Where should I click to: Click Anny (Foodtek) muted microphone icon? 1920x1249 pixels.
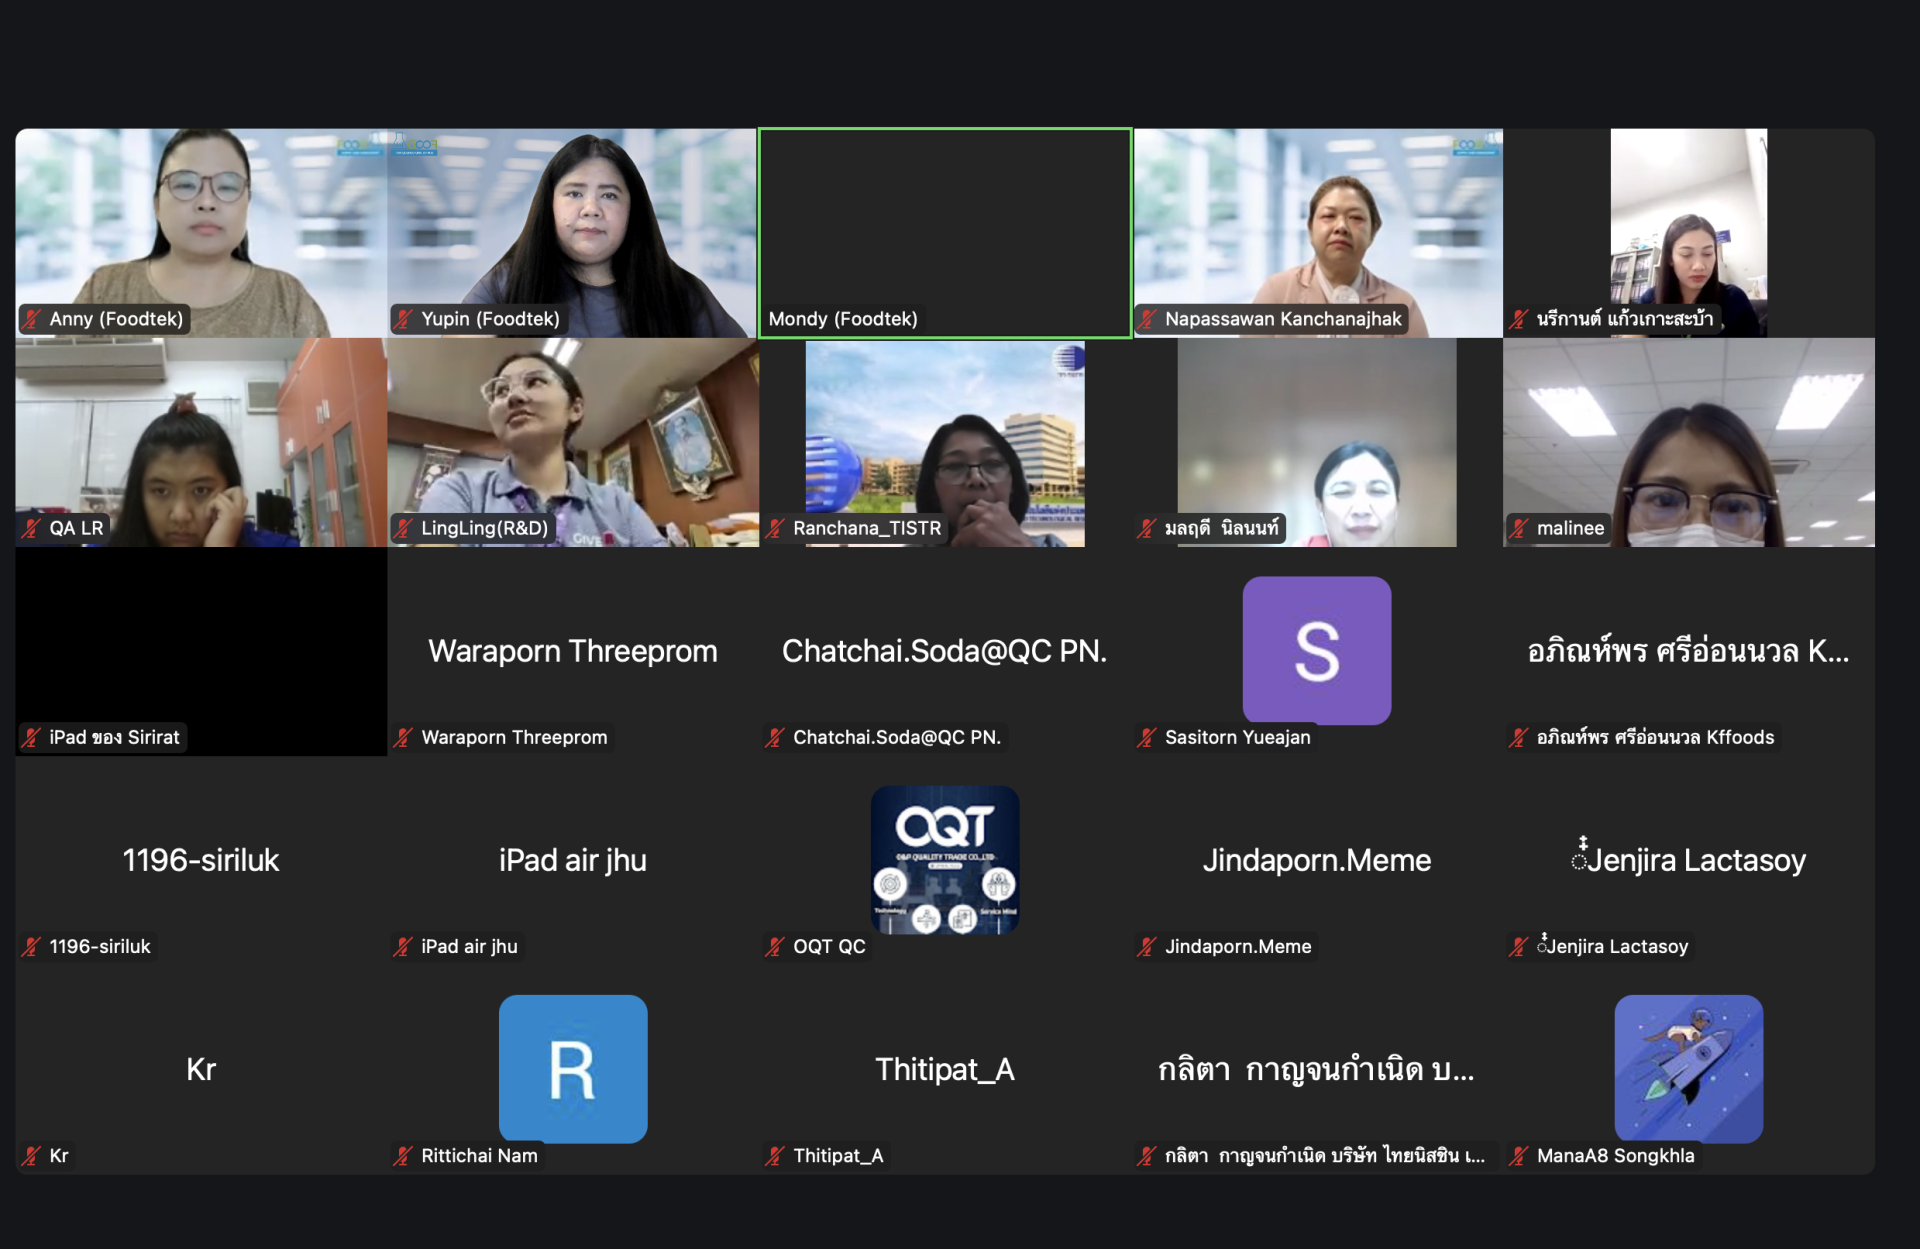(32, 319)
